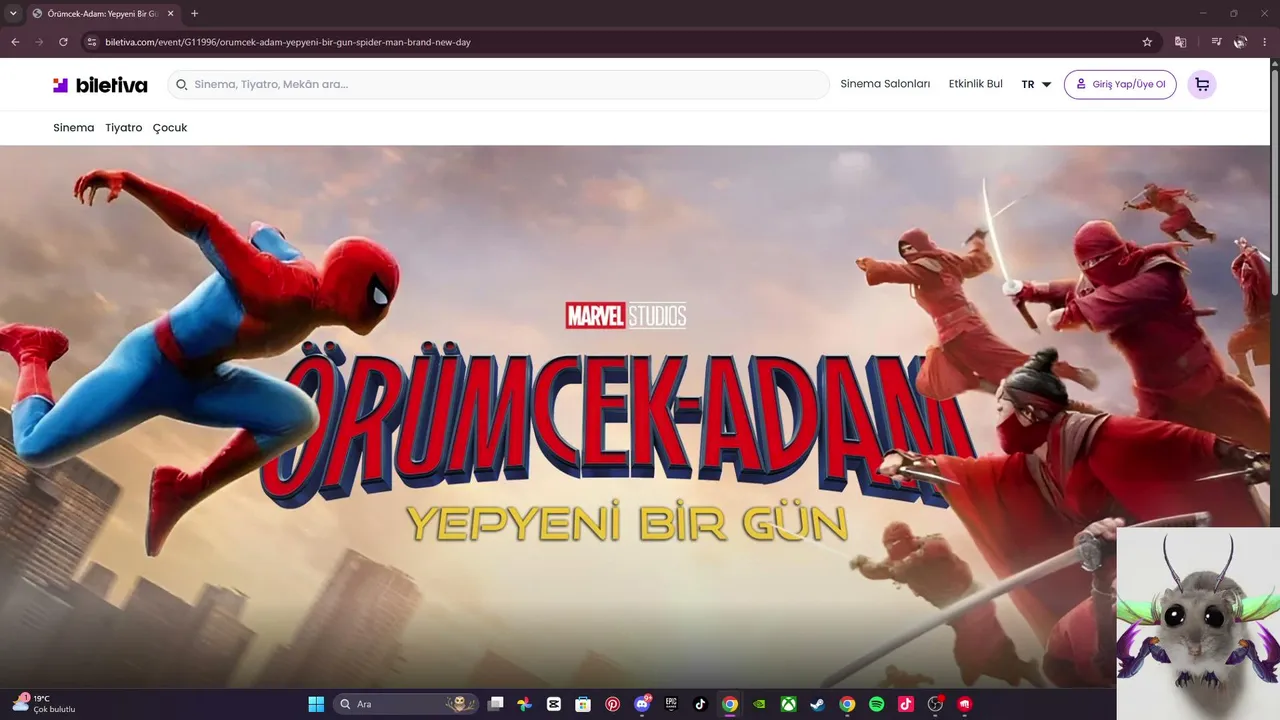The width and height of the screenshot is (1280, 720).
Task: Open the Chrome profile avatar
Action: coord(1240,42)
